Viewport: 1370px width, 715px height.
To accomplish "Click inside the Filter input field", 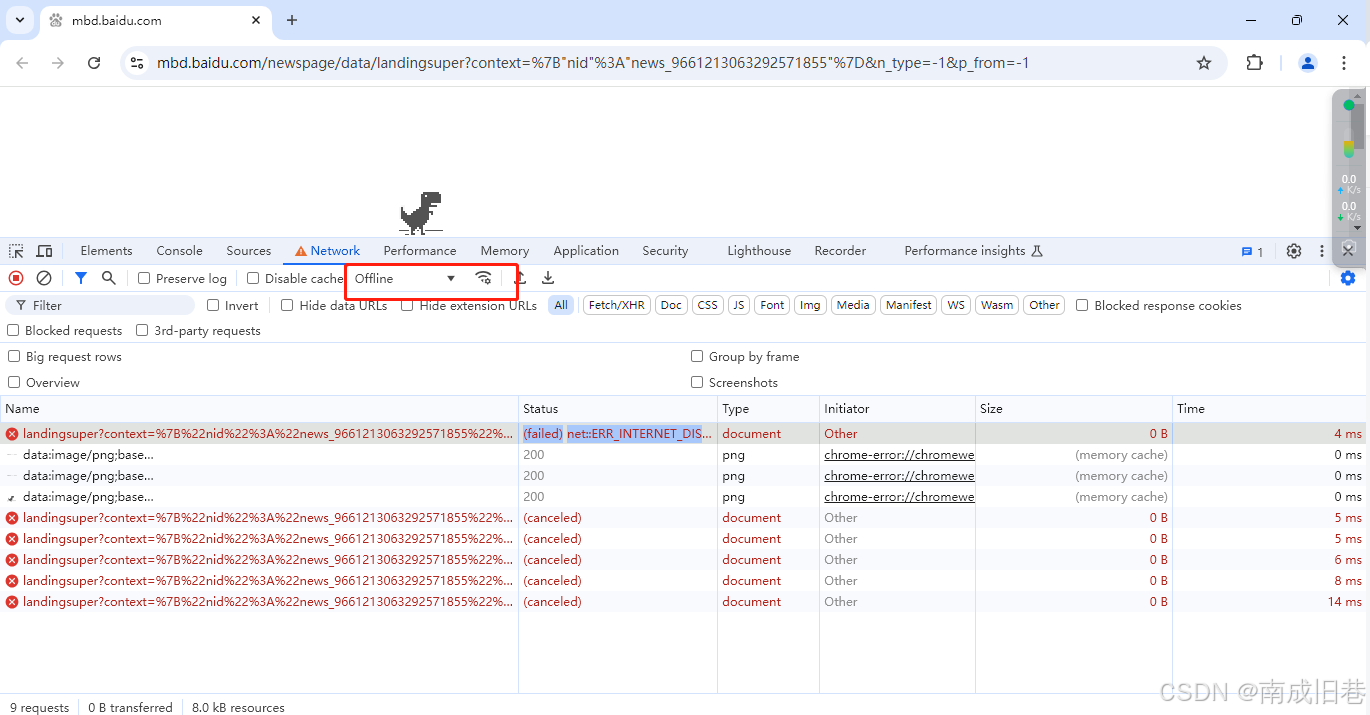I will click(x=100, y=304).
